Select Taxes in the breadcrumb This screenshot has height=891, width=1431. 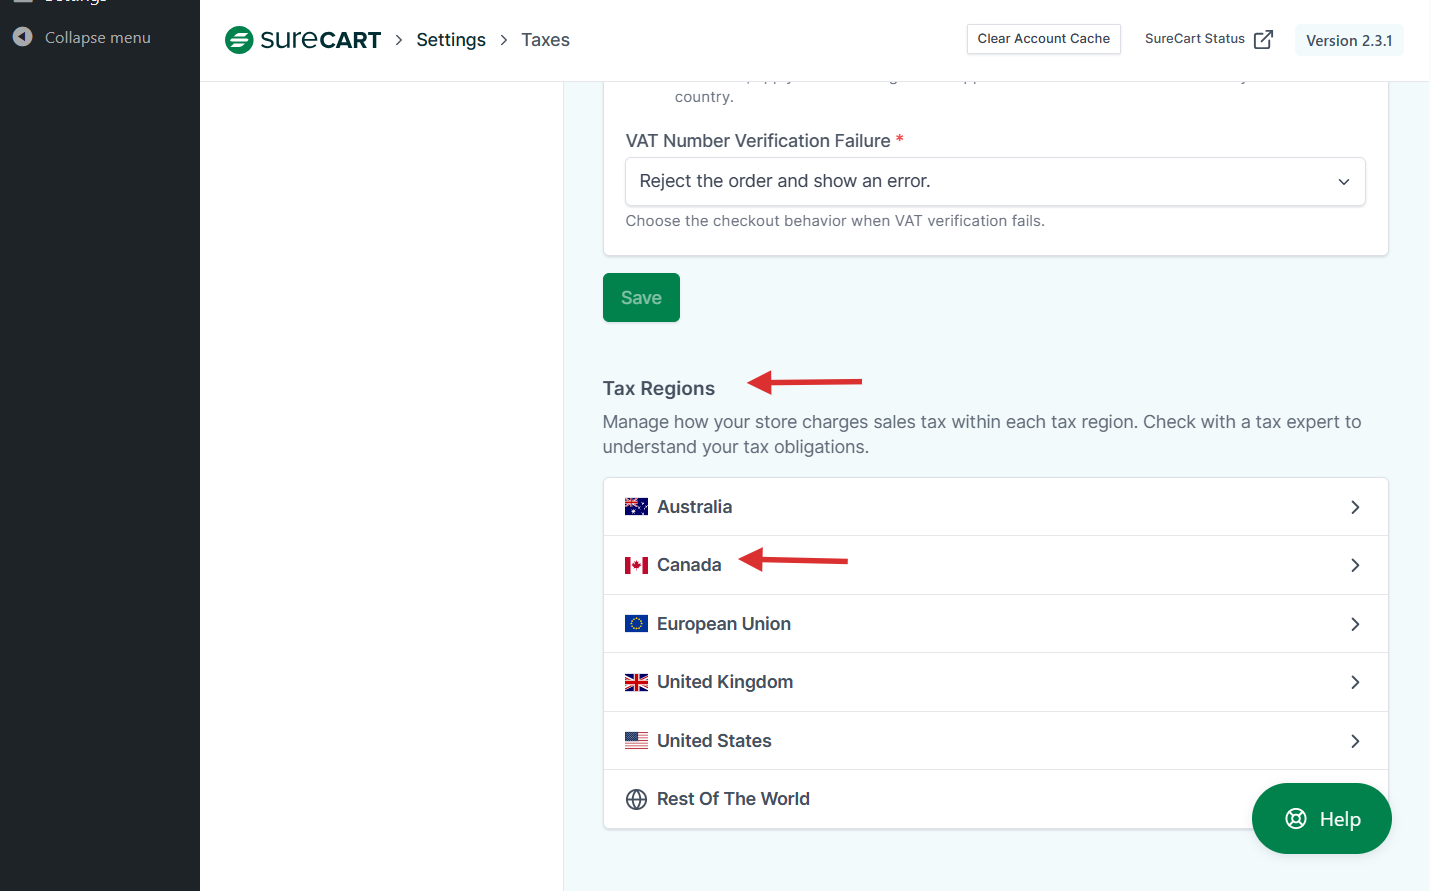coord(545,40)
